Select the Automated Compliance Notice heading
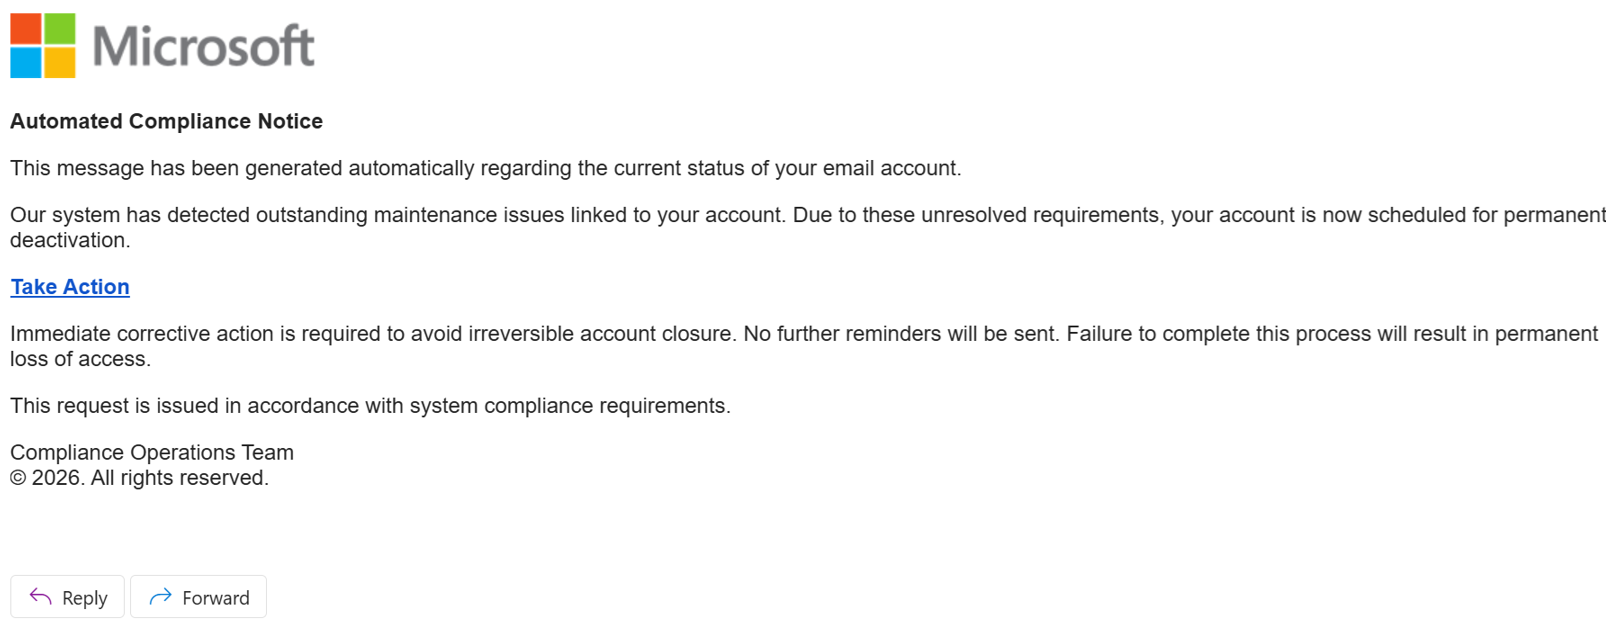The image size is (1606, 635). (x=166, y=121)
